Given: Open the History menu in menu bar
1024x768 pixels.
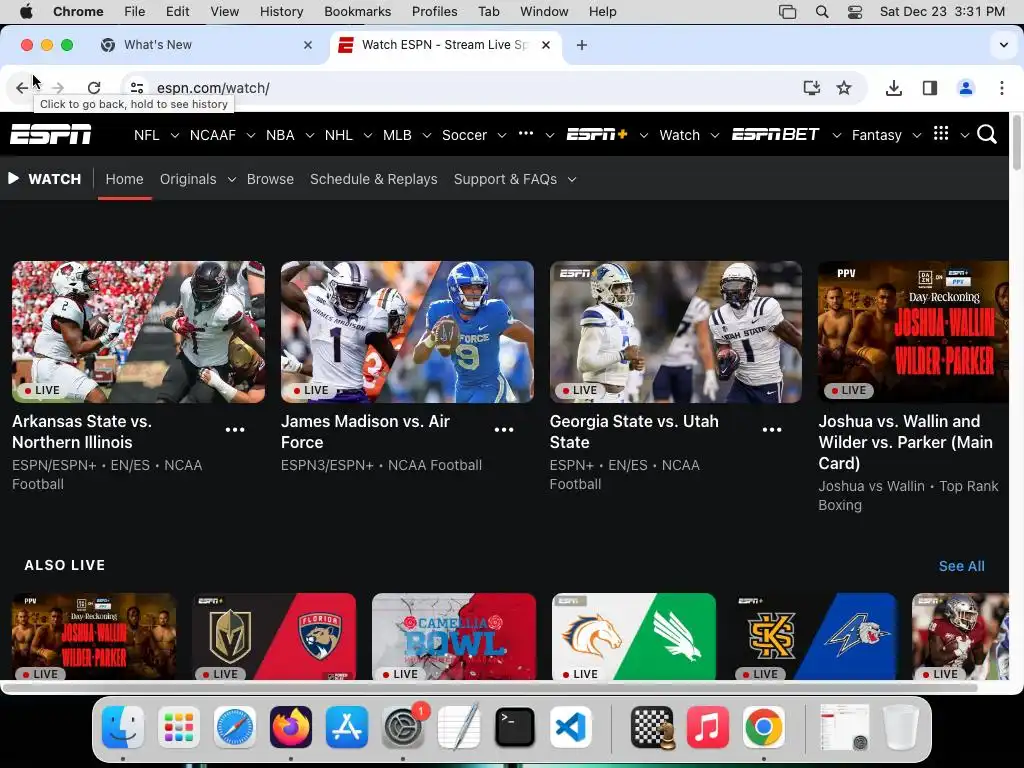Looking at the screenshot, I should [x=281, y=12].
